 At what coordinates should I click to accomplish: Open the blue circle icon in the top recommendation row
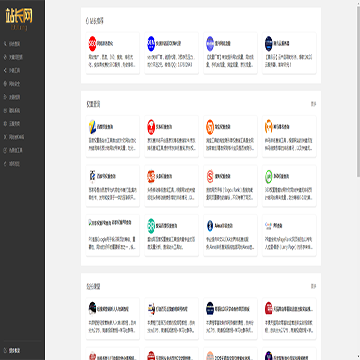pyautogui.click(x=151, y=43)
